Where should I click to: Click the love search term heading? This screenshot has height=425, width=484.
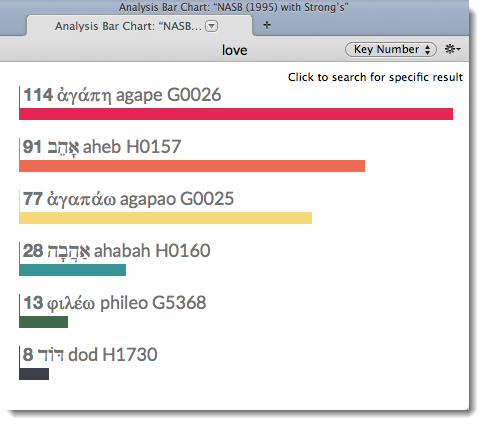[235, 50]
